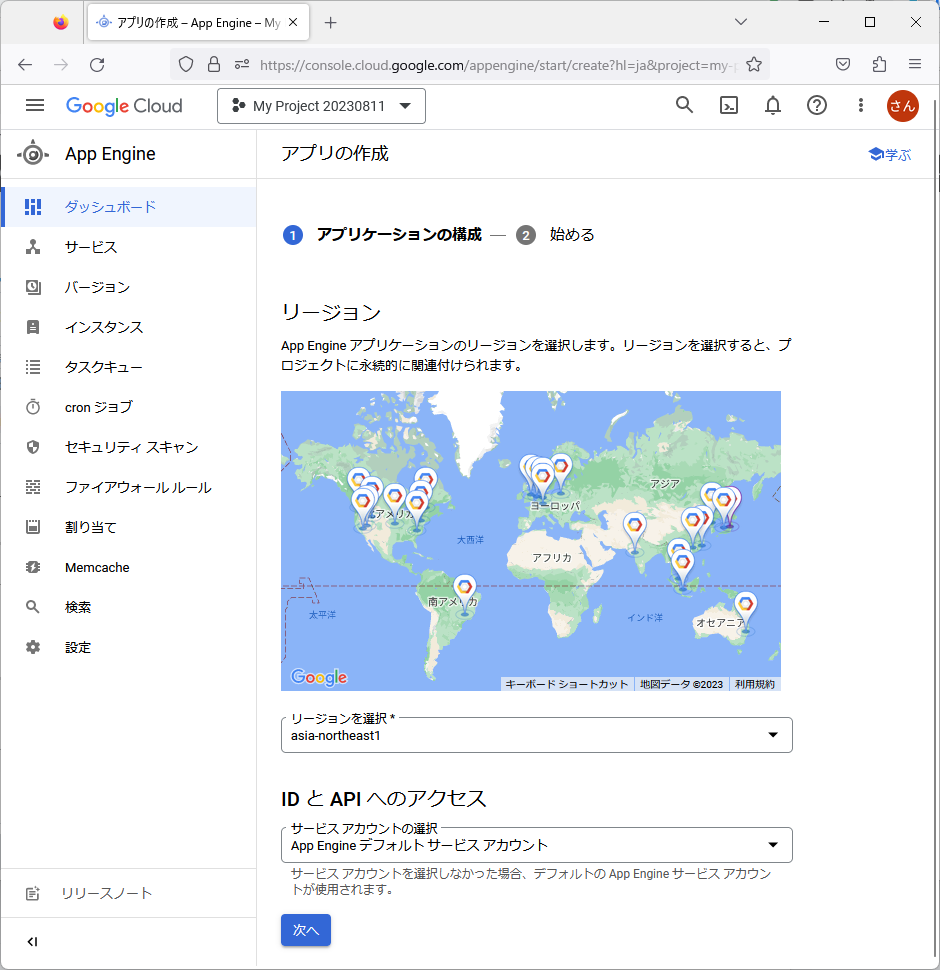
Task: Click the Memcache icon
Action: pyautogui.click(x=33, y=567)
